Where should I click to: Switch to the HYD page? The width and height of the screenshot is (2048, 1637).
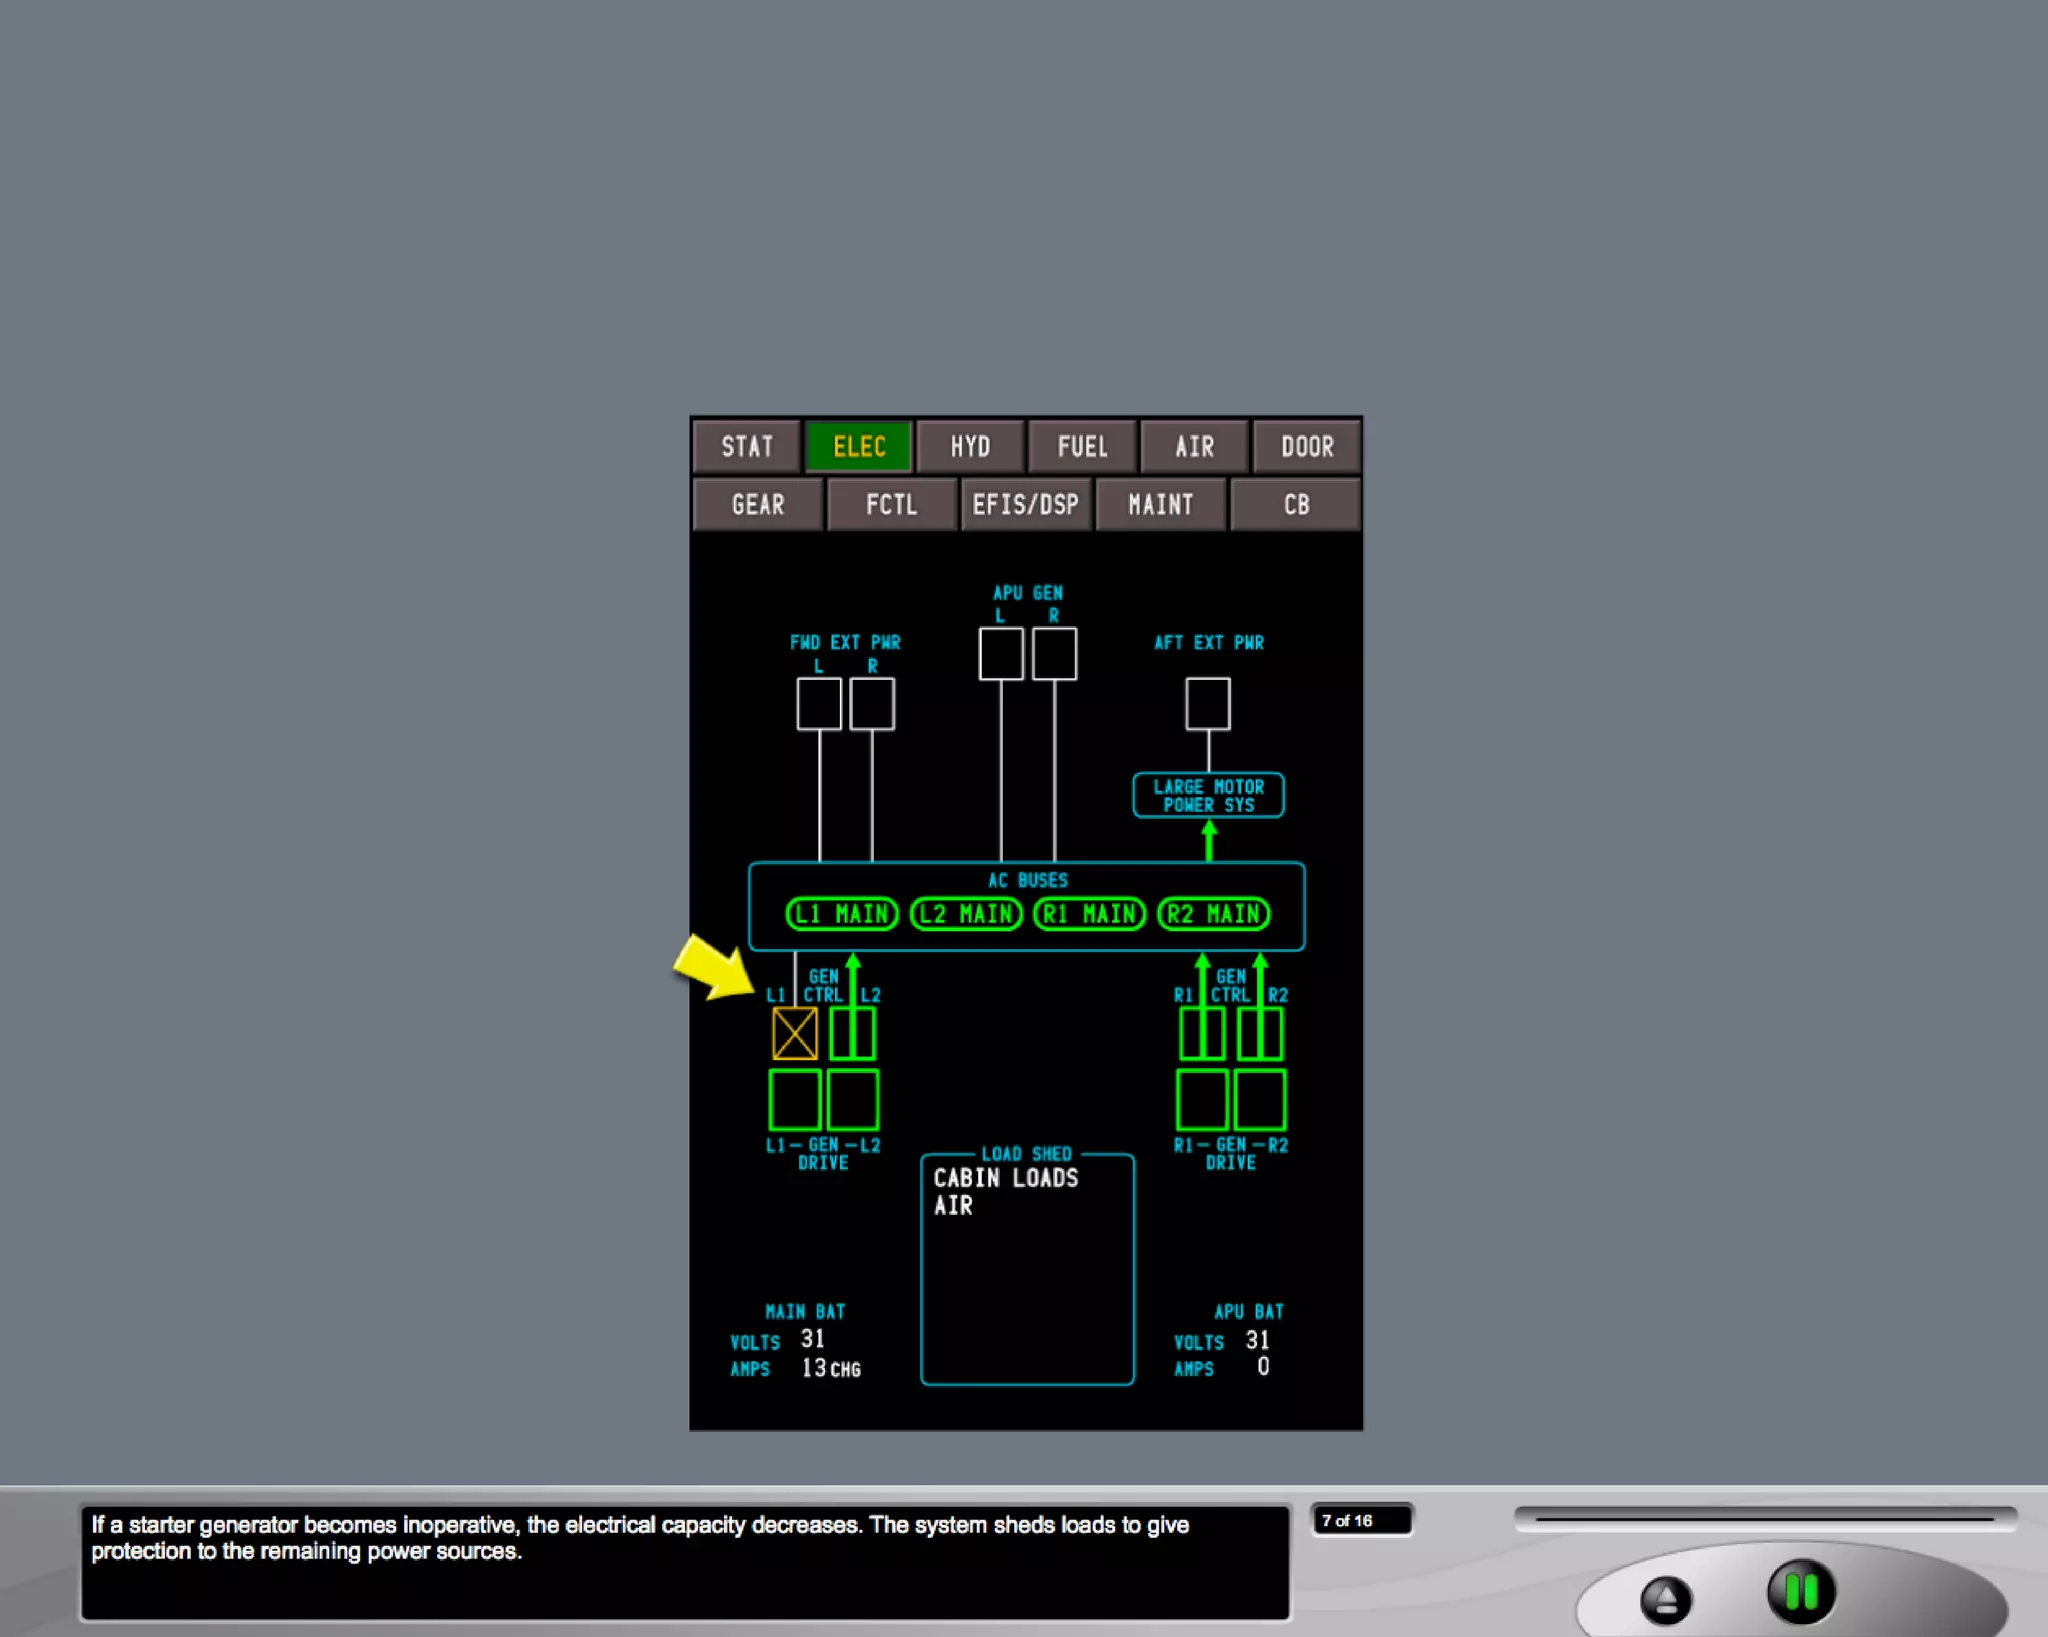970,446
